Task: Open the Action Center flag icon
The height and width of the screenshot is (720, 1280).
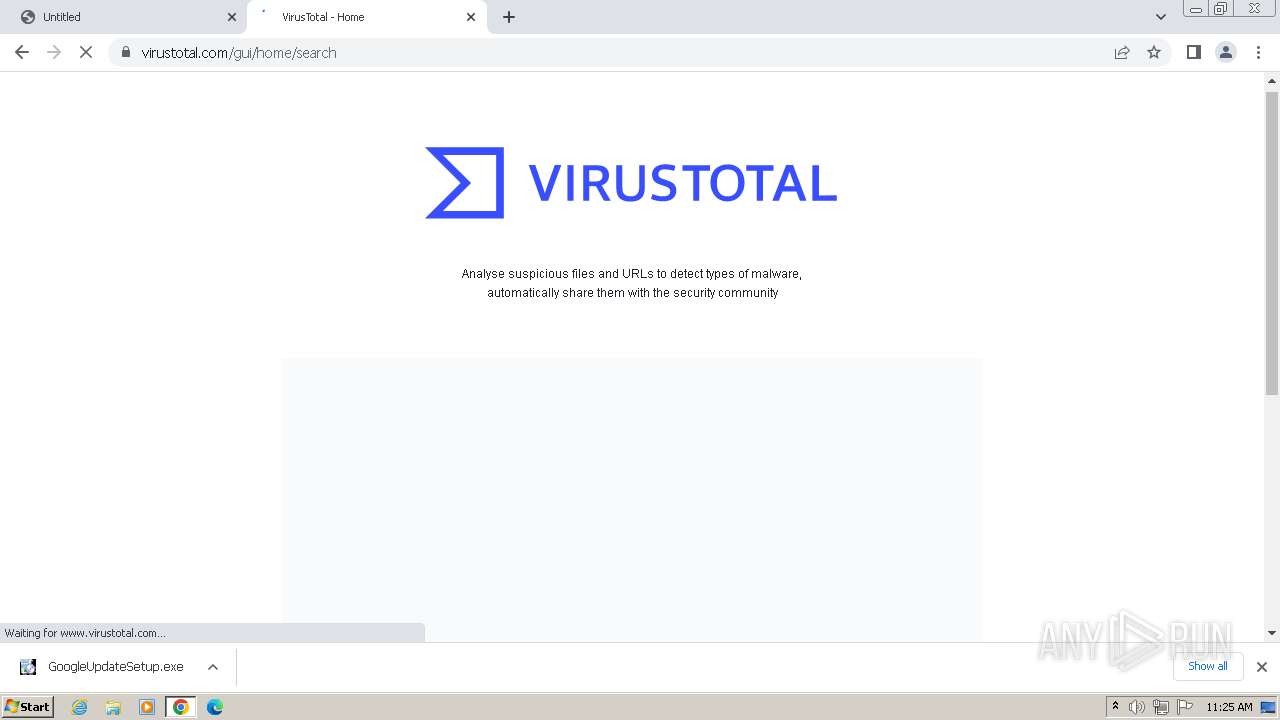Action: pos(1185,707)
